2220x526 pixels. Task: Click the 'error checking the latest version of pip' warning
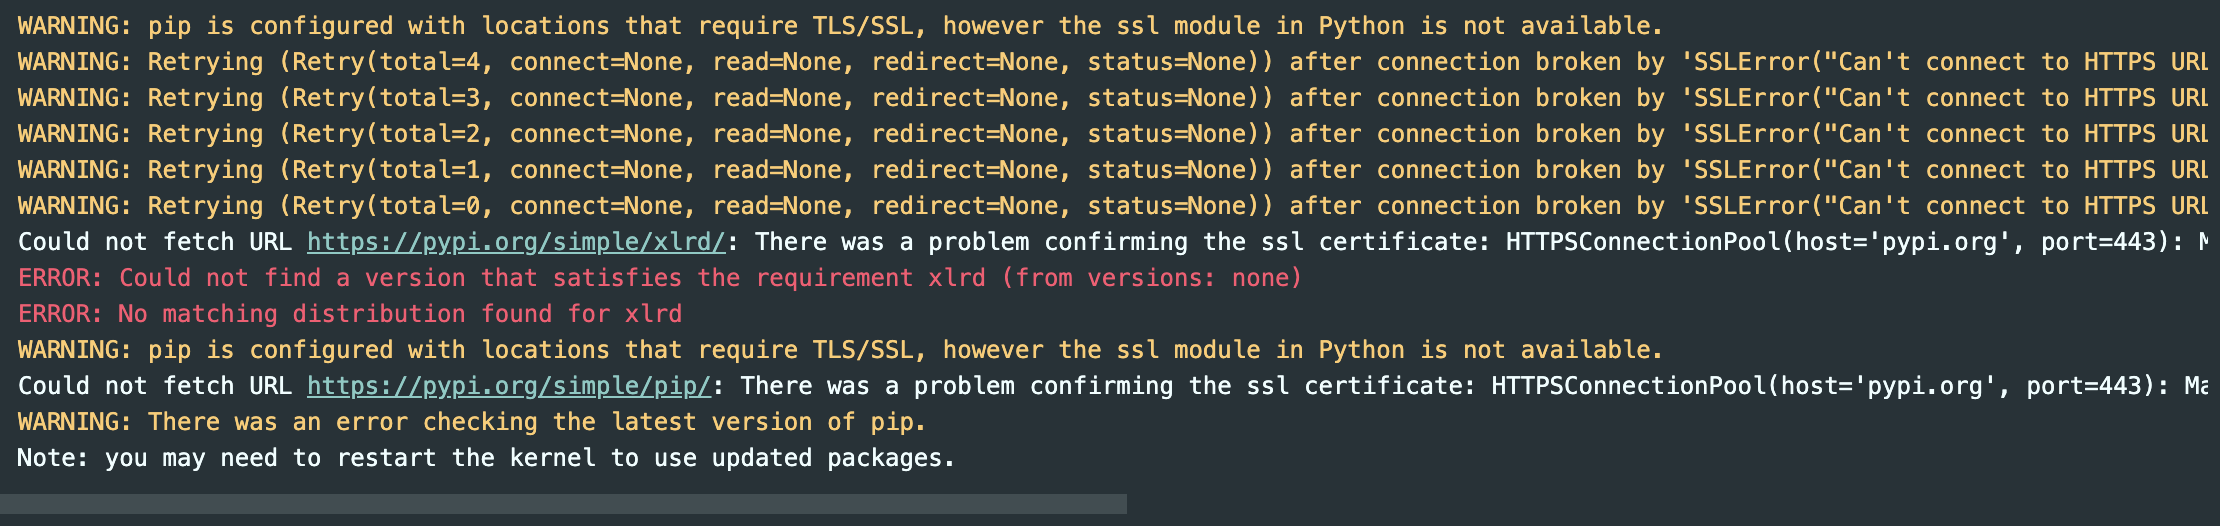472,422
